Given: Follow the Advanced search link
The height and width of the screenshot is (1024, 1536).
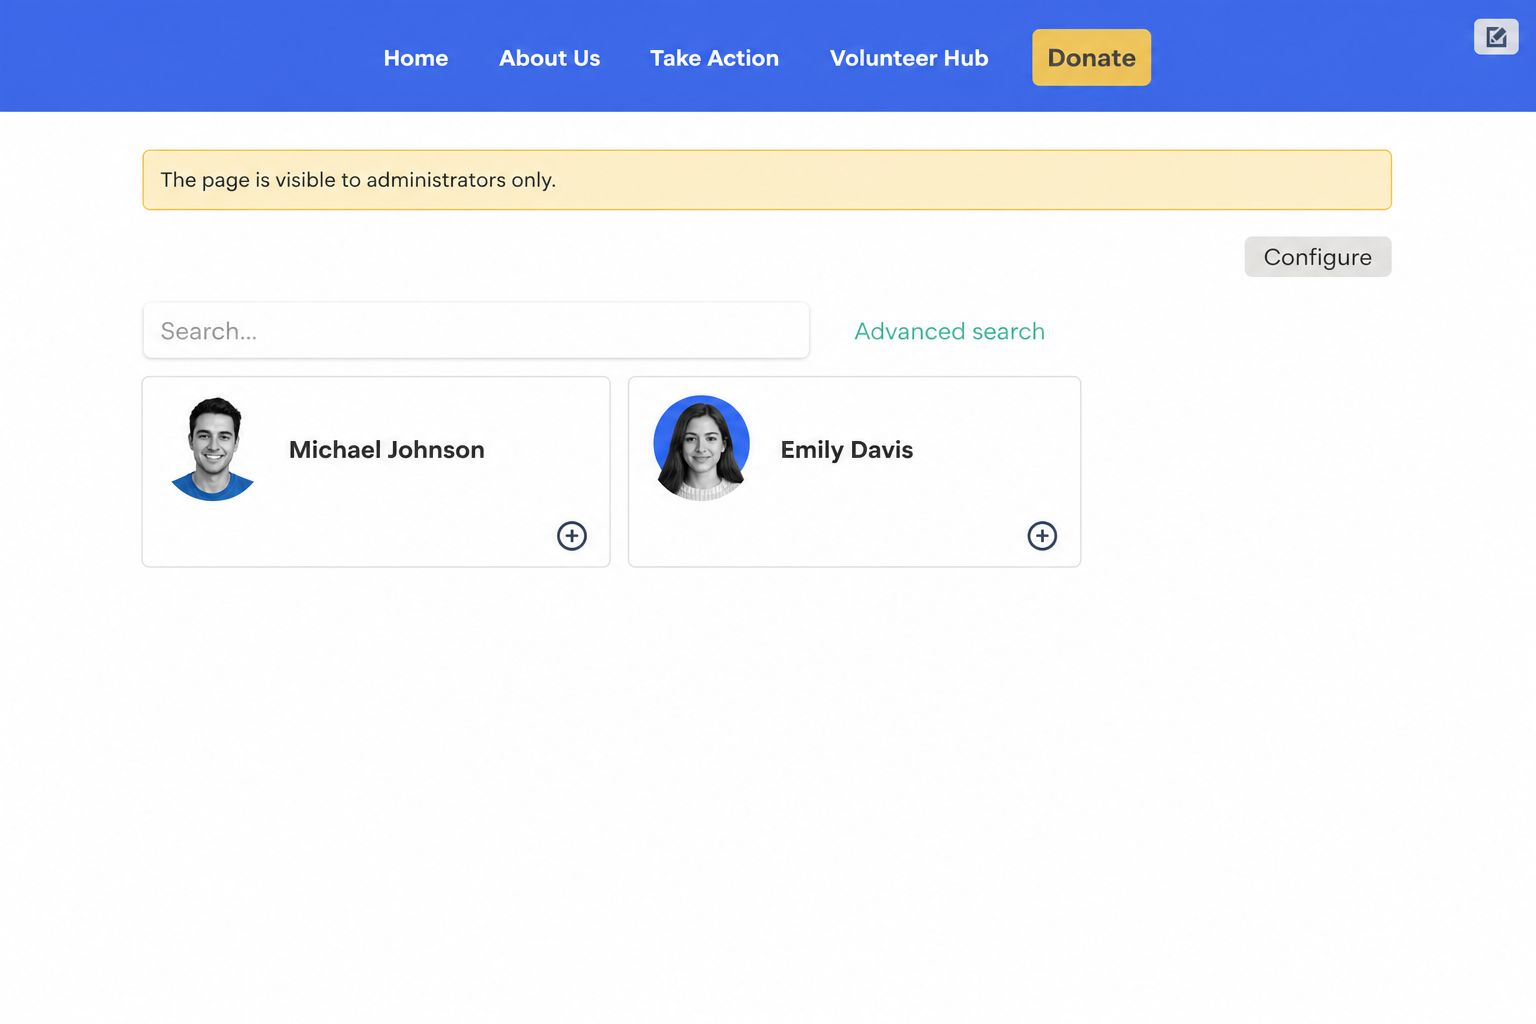Looking at the screenshot, I should [x=949, y=331].
